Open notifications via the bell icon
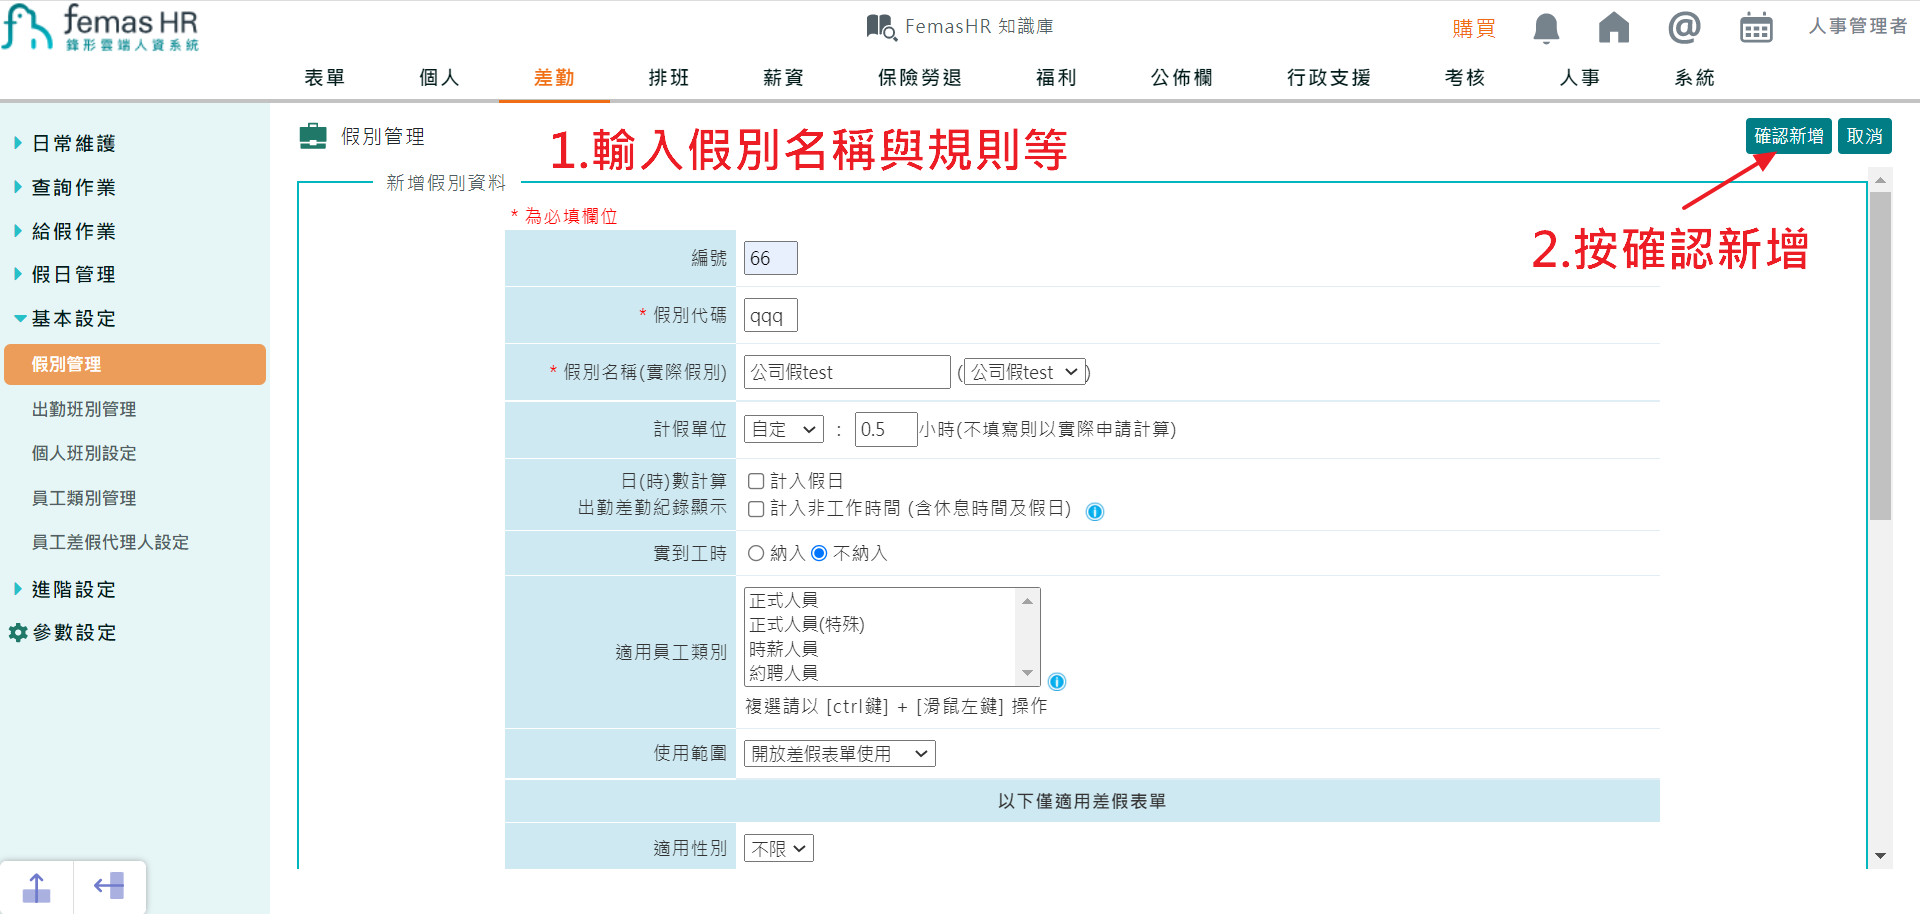The height and width of the screenshot is (914, 1920). tap(1545, 28)
